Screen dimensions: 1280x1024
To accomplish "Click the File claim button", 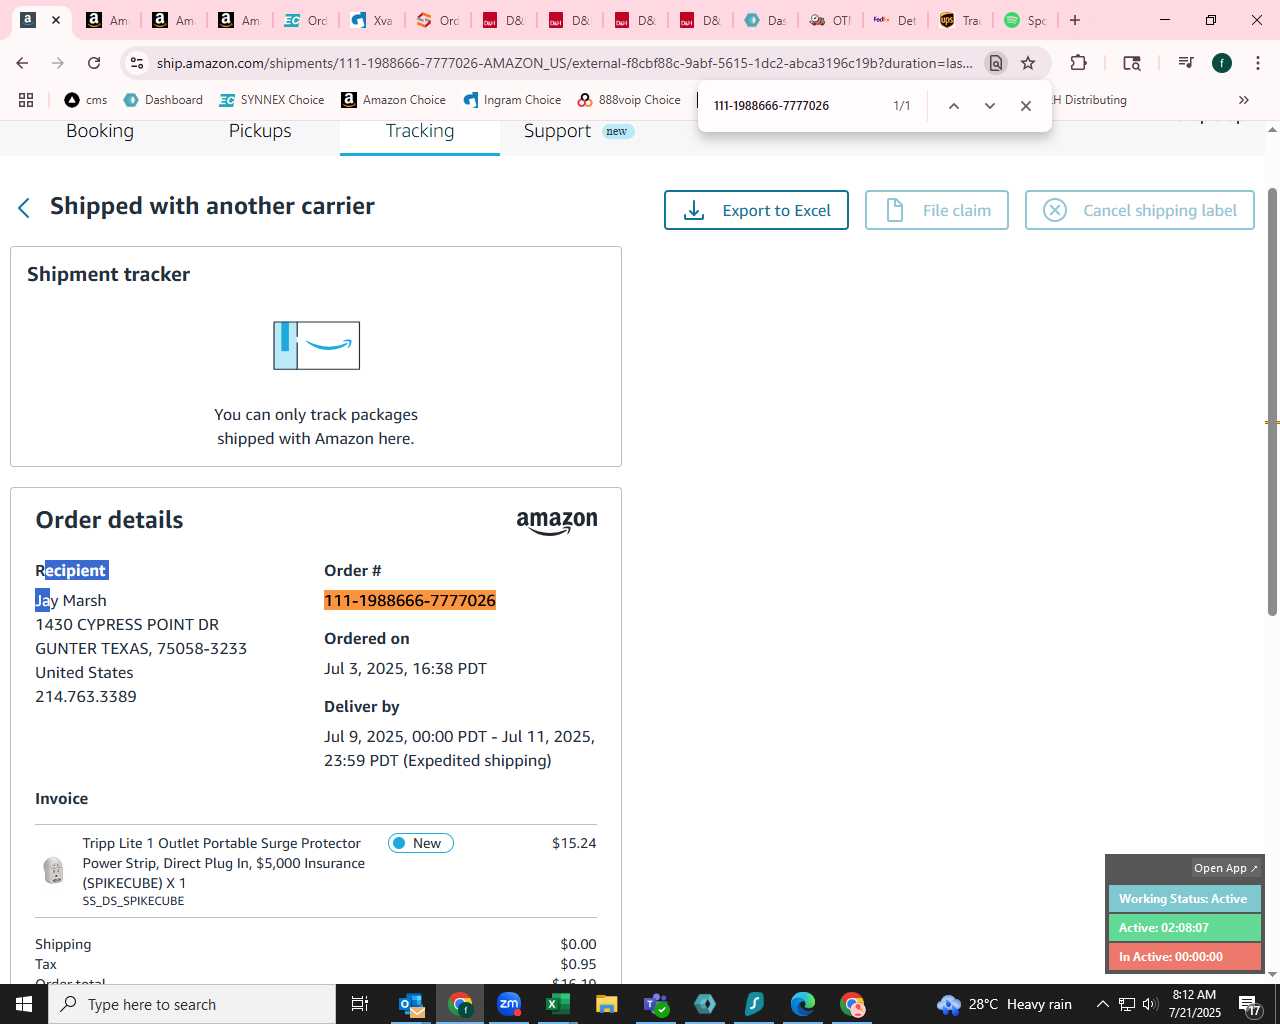I will coord(937,210).
